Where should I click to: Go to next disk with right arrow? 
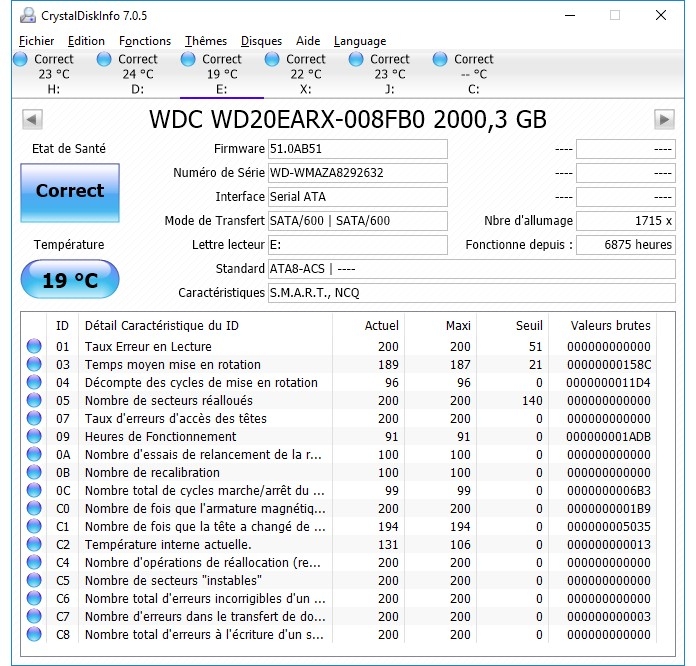664,119
